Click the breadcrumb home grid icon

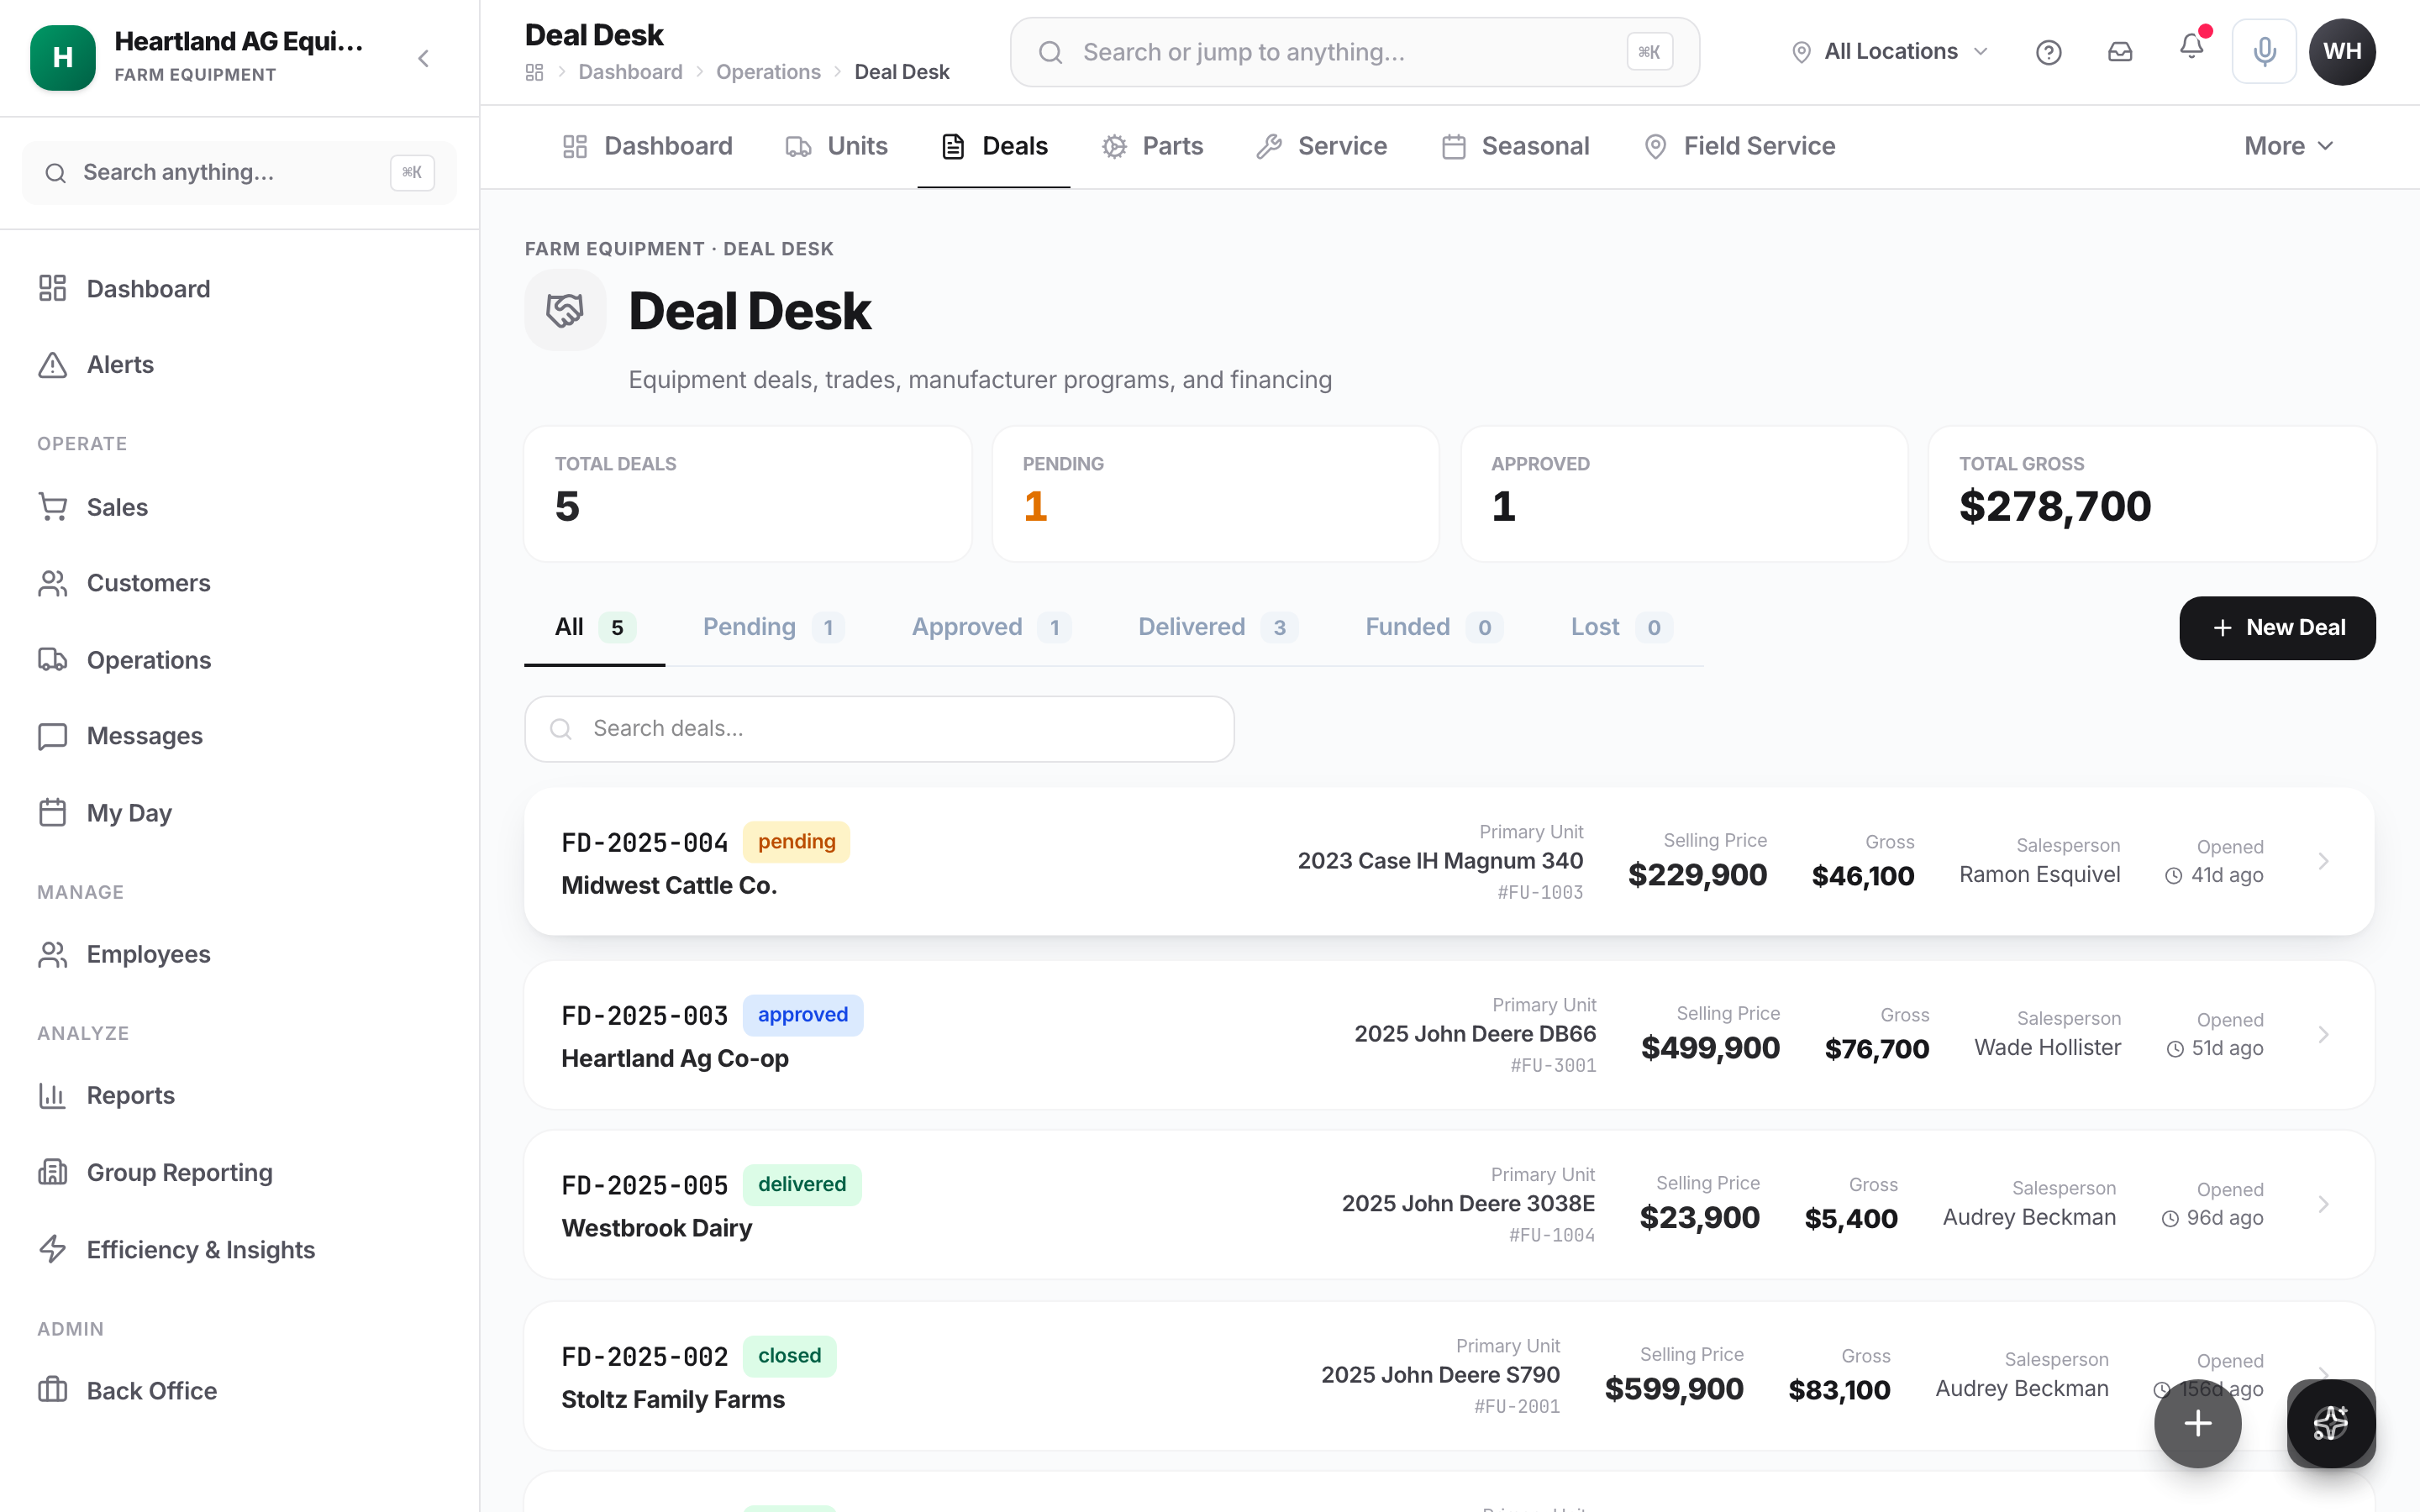(x=534, y=72)
